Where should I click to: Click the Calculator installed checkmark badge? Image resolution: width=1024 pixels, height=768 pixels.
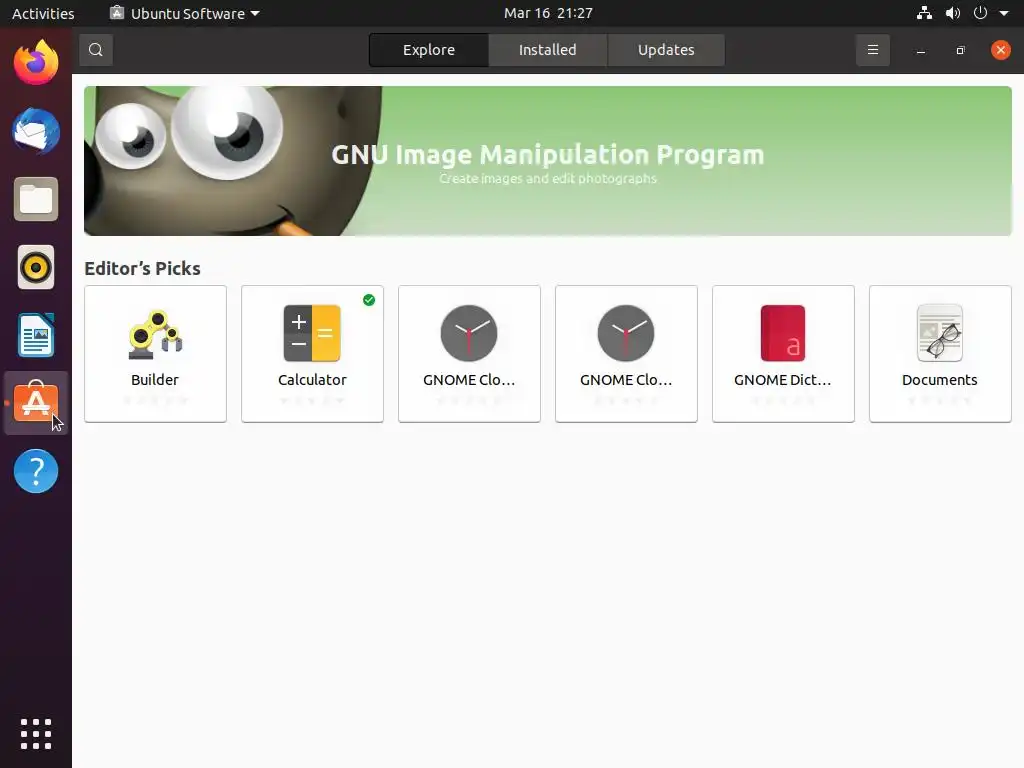click(x=369, y=300)
